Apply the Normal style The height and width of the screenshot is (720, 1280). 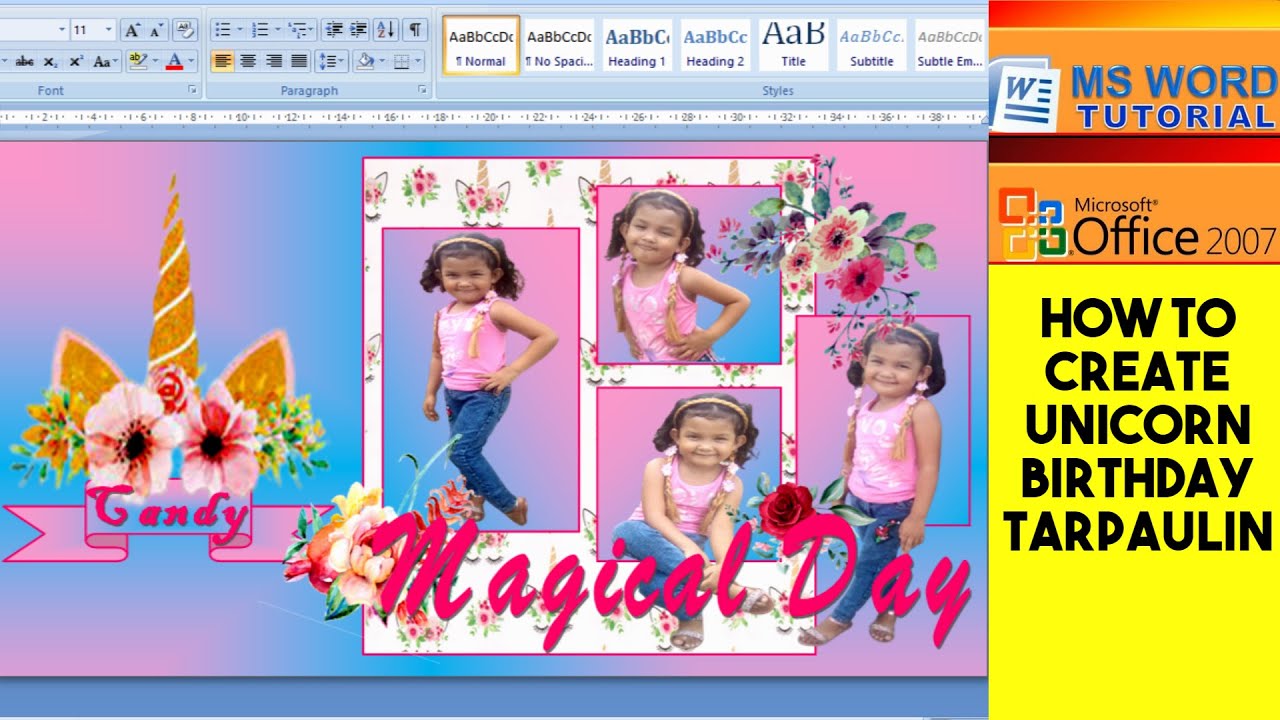[x=481, y=46]
